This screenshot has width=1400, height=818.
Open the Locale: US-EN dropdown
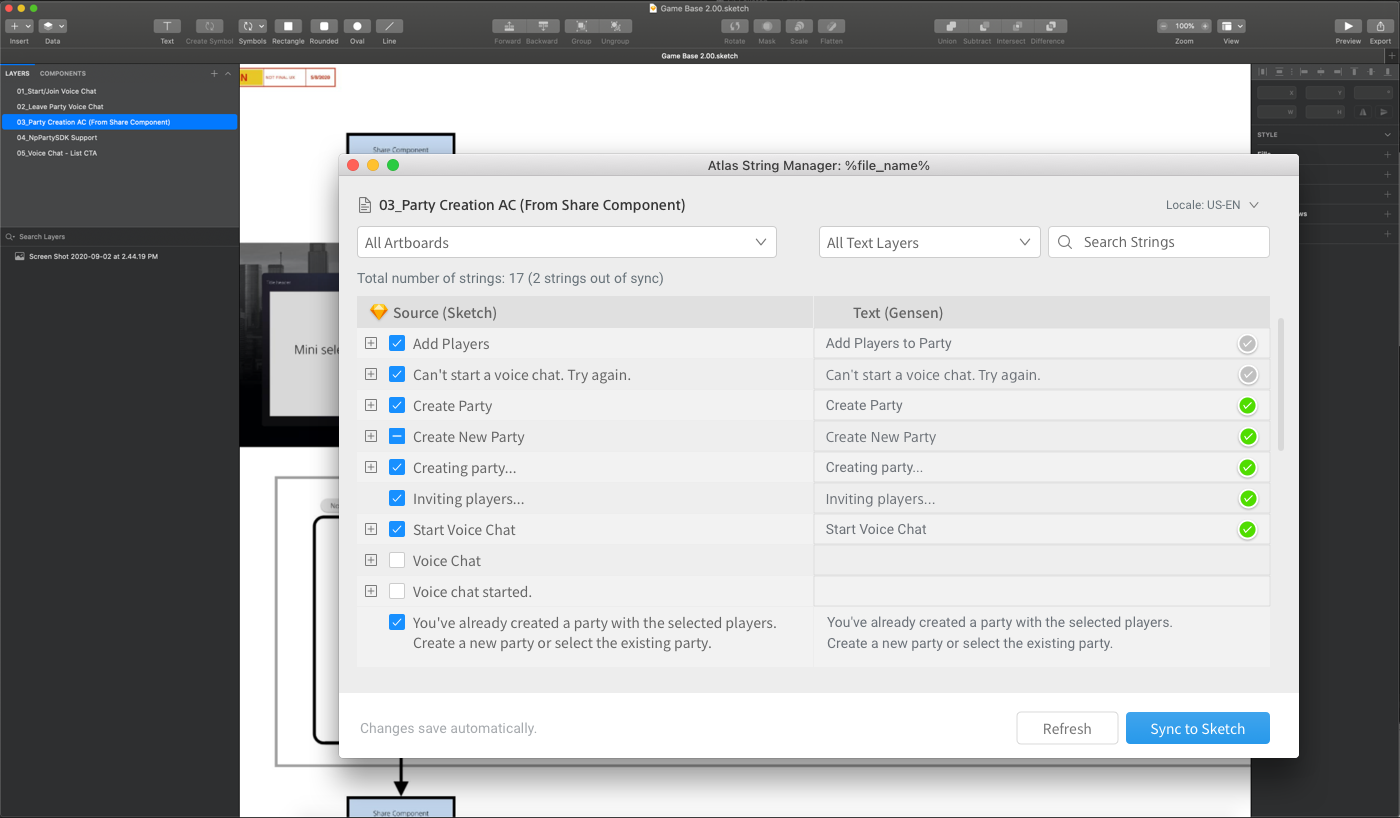pos(1212,205)
